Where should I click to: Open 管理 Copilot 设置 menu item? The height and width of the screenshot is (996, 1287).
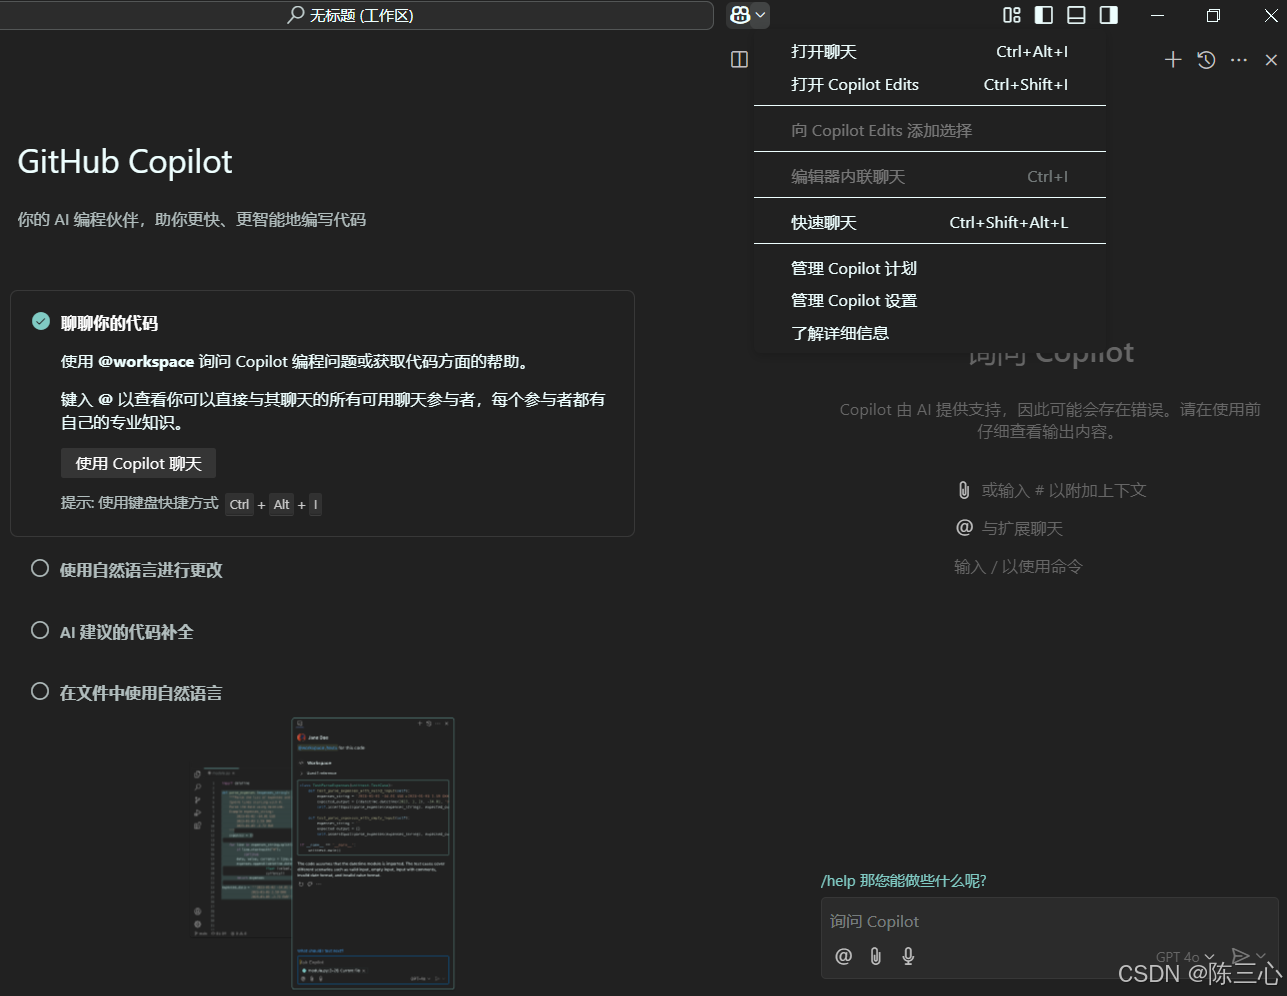[x=930, y=301]
